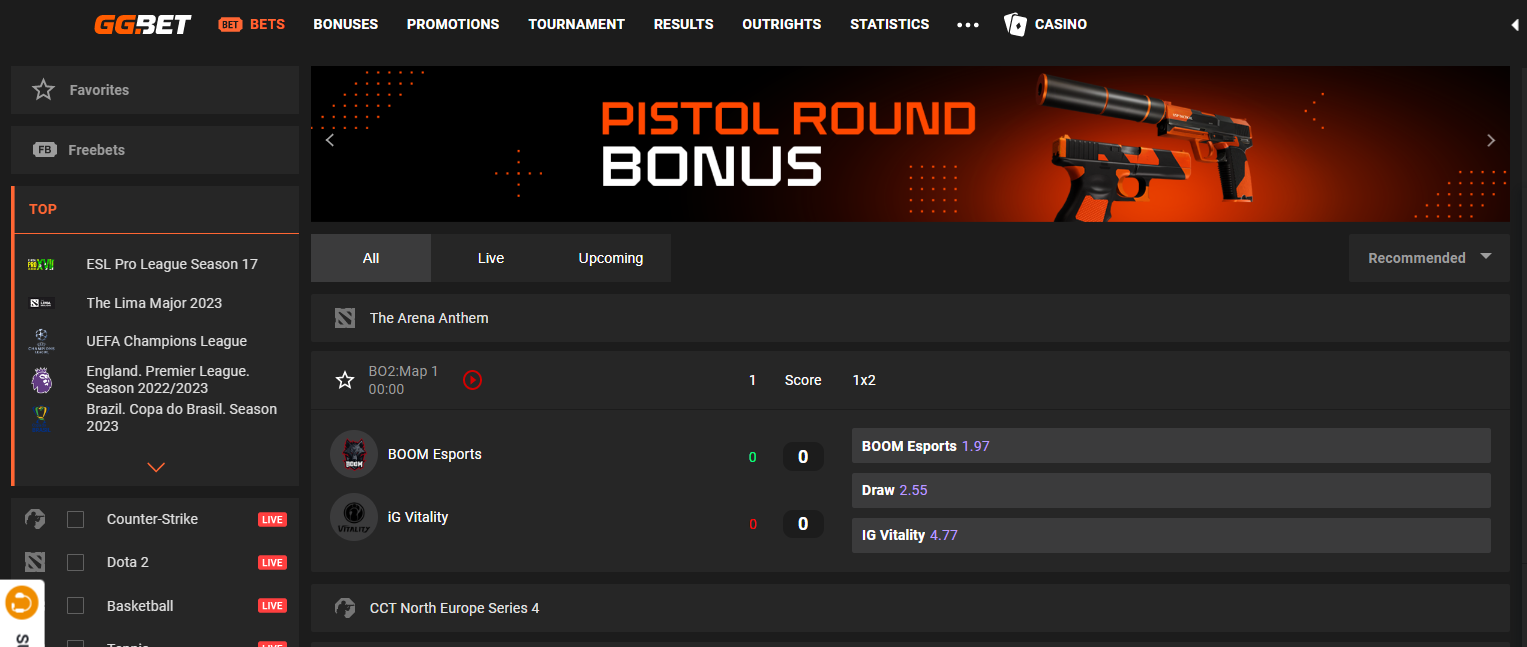1527x647 pixels.
Task: Tick the Basketball checkbox
Action: (x=75, y=606)
